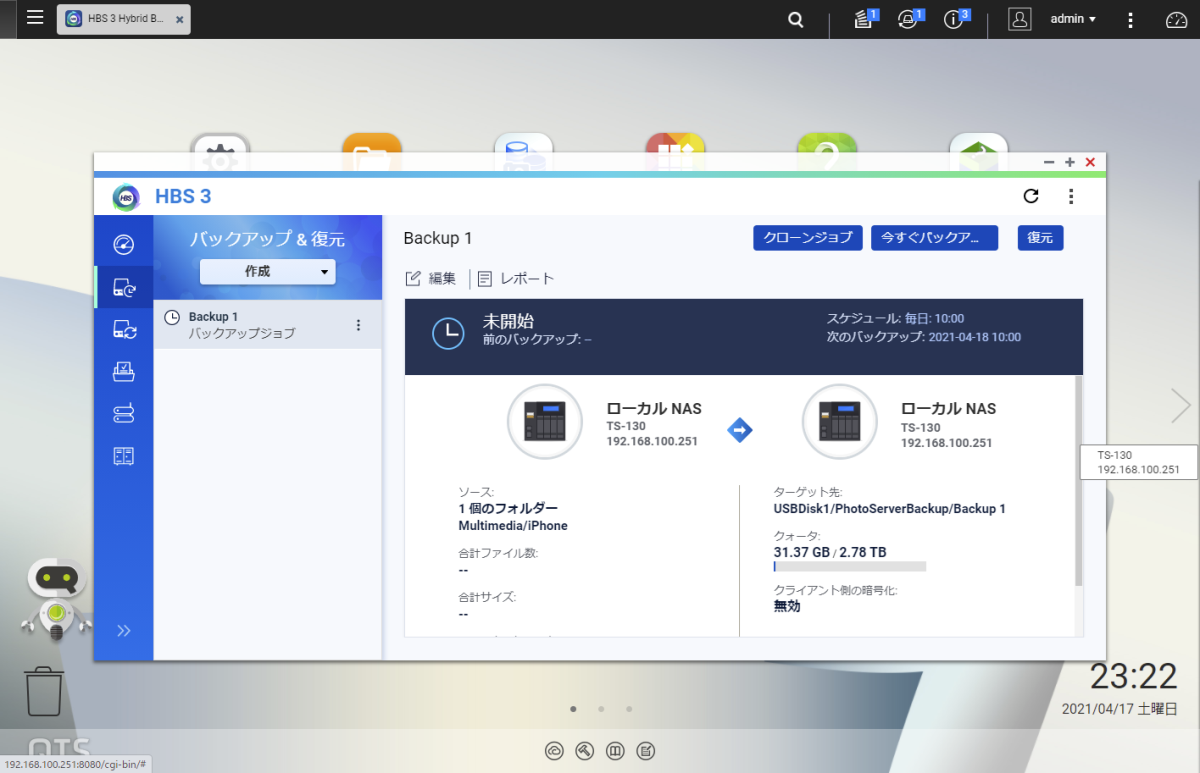Open the Services sidebar icon
This screenshot has height=773, width=1200.
tap(124, 456)
